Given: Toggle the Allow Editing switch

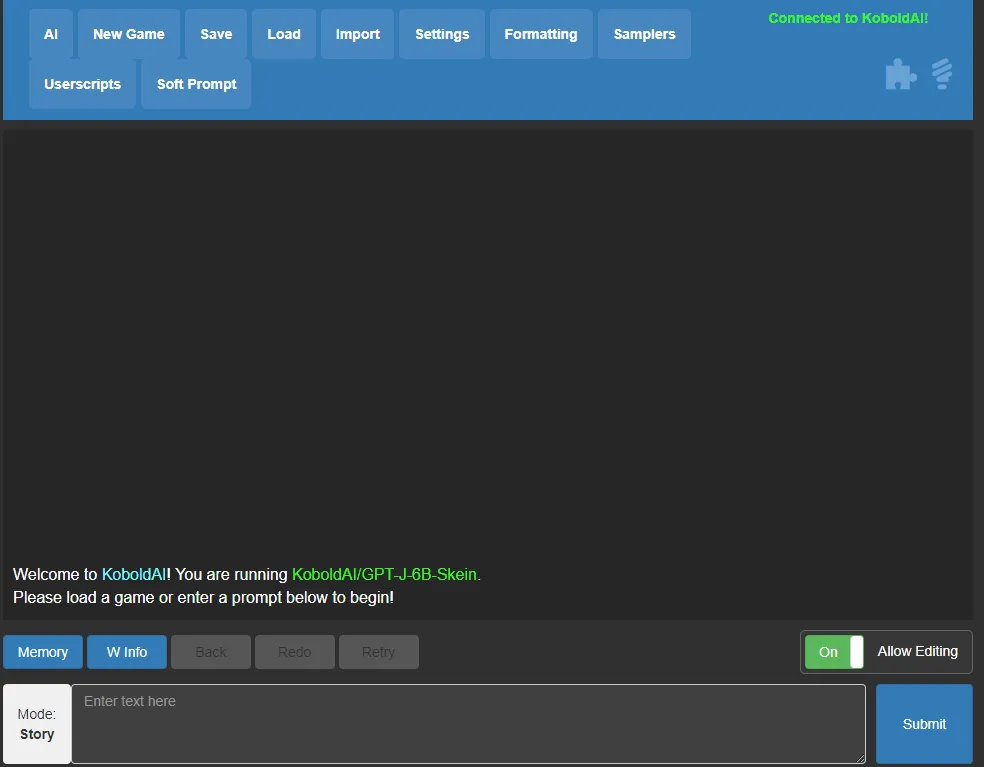Looking at the screenshot, I should [834, 652].
